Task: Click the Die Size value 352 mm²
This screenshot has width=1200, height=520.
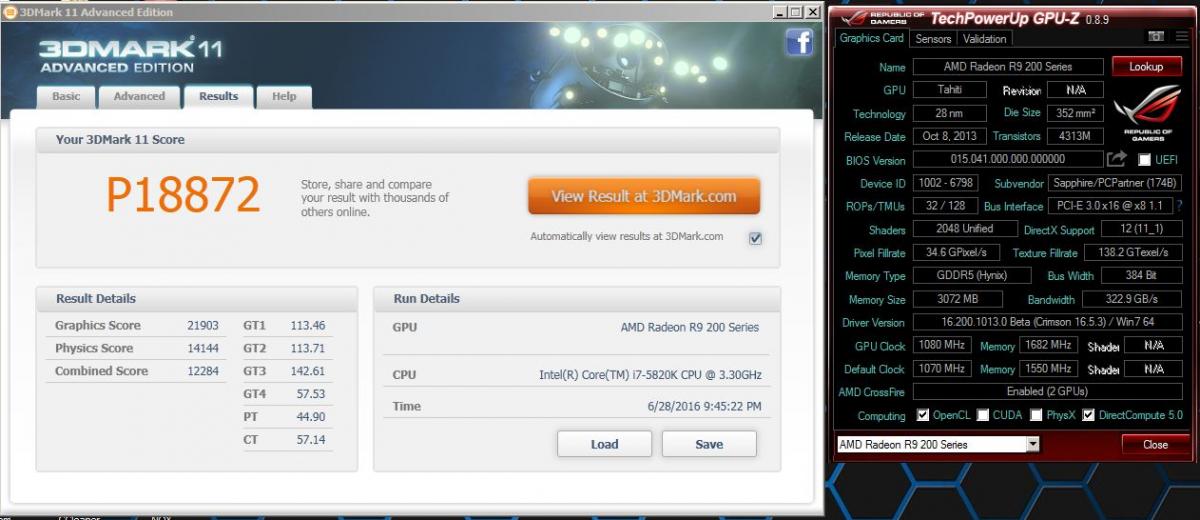Action: pos(1078,113)
